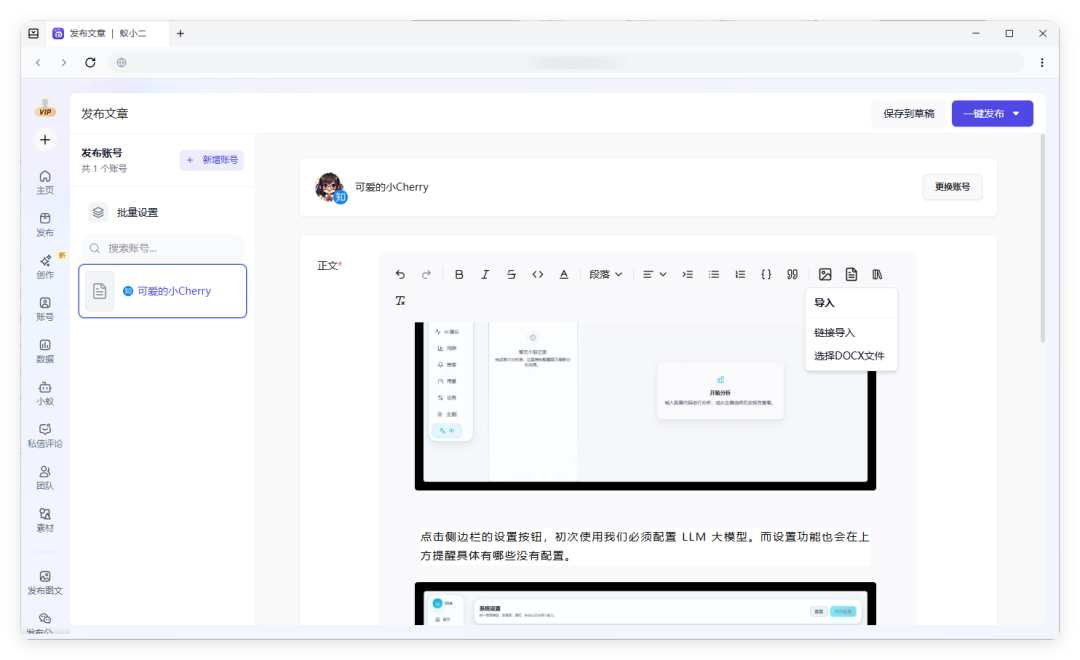This screenshot has width=1080, height=660.
Task: Click the plus button in the sidebar
Action: 45,140
